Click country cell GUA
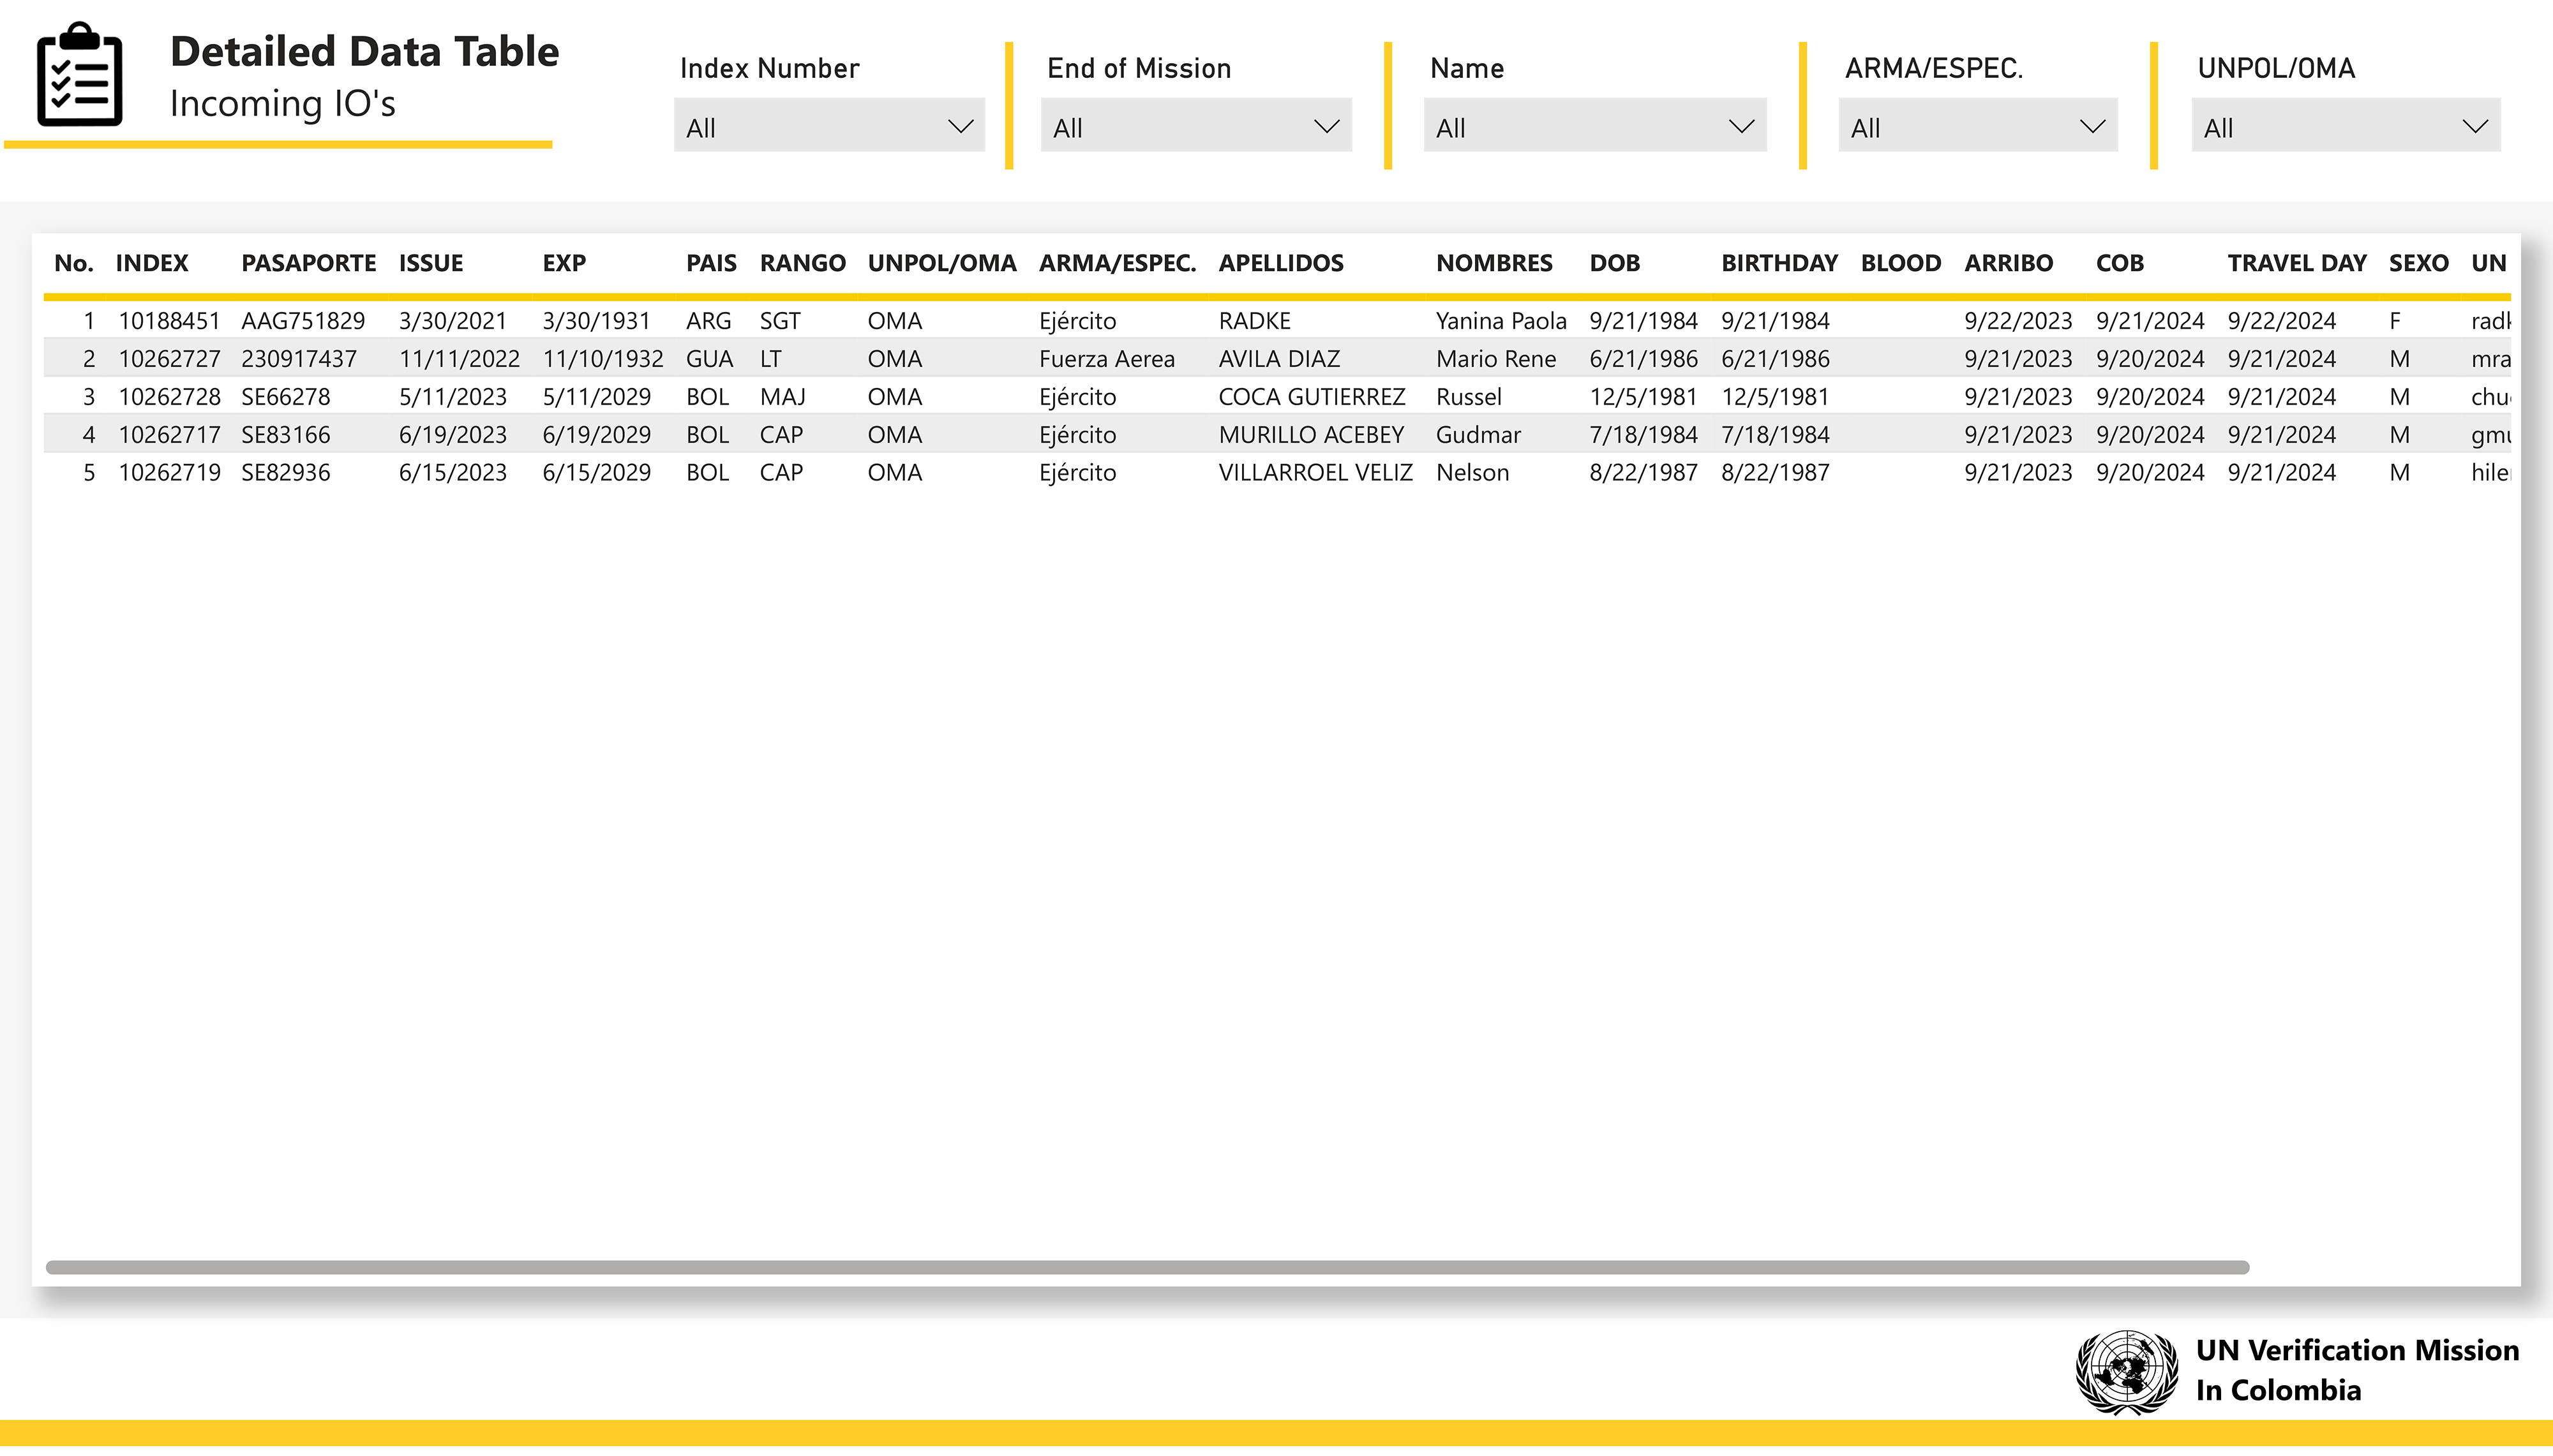Viewport: 2553px width, 1456px height. [x=710, y=359]
